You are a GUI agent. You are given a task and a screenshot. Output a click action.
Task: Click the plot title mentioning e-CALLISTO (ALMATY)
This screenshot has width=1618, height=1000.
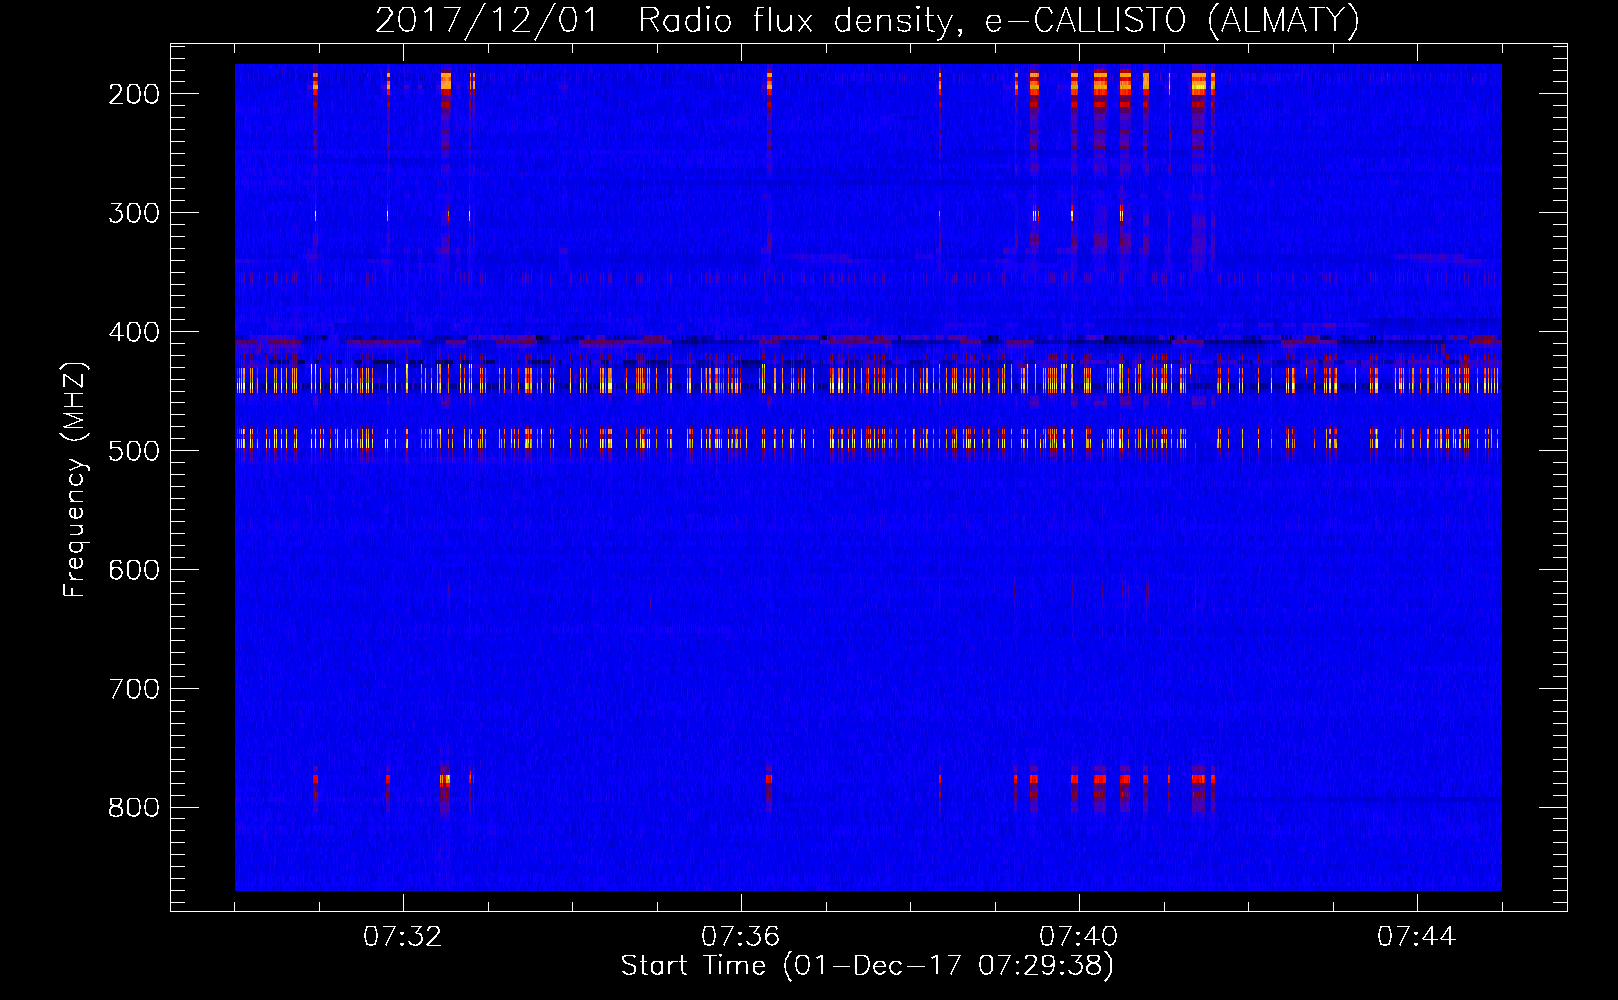(867, 21)
